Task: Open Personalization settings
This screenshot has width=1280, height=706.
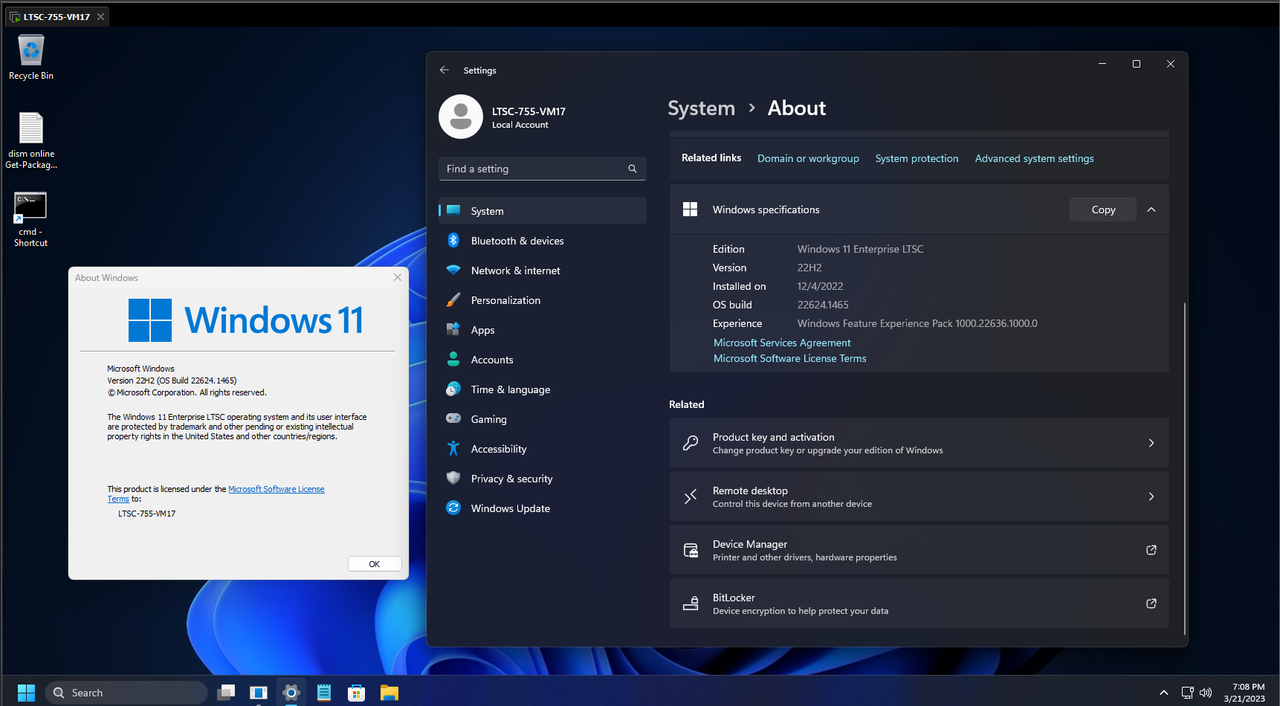Action: pos(542,300)
